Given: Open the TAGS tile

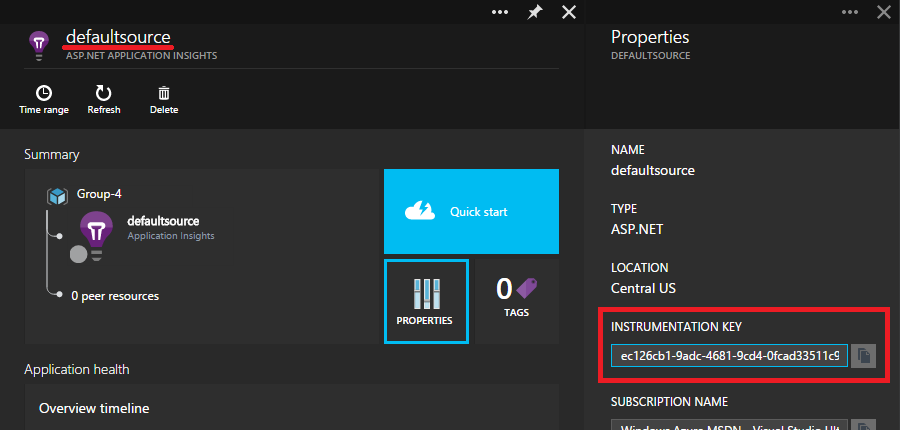Looking at the screenshot, I should (x=517, y=301).
